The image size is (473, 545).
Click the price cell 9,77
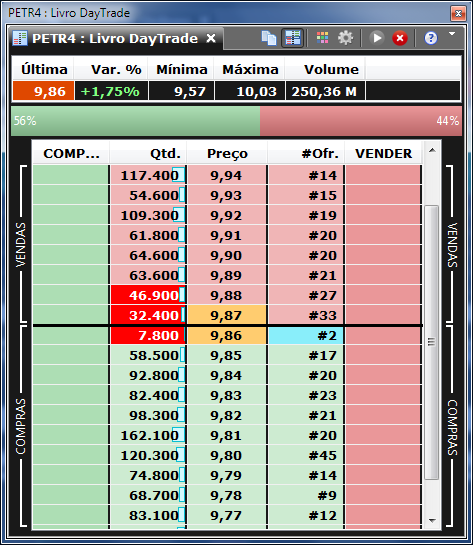[x=227, y=515]
